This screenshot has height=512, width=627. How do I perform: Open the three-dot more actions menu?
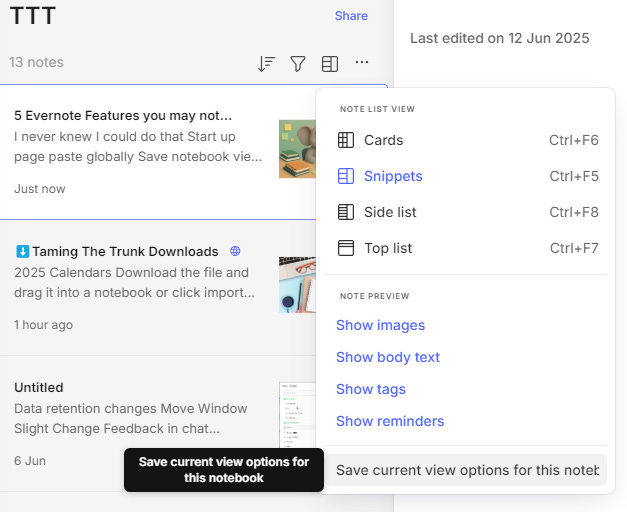point(362,62)
